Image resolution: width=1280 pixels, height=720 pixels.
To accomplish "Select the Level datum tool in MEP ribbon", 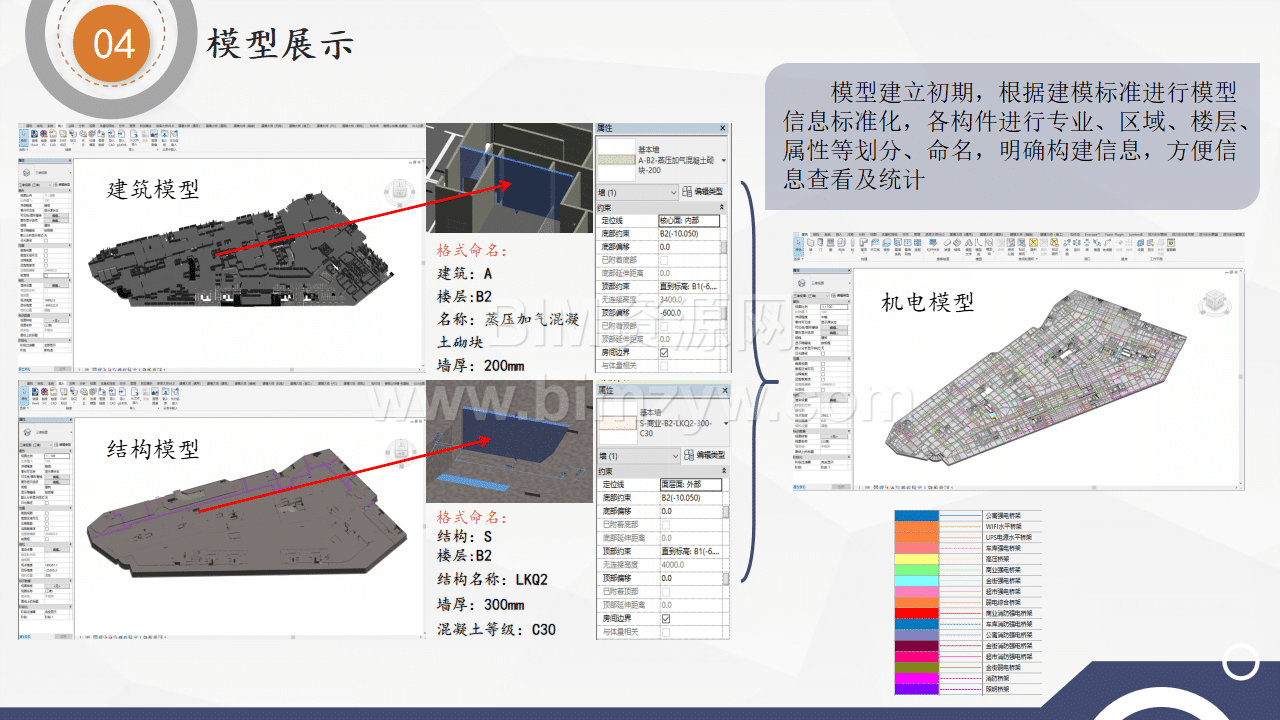I will click(x=1118, y=246).
